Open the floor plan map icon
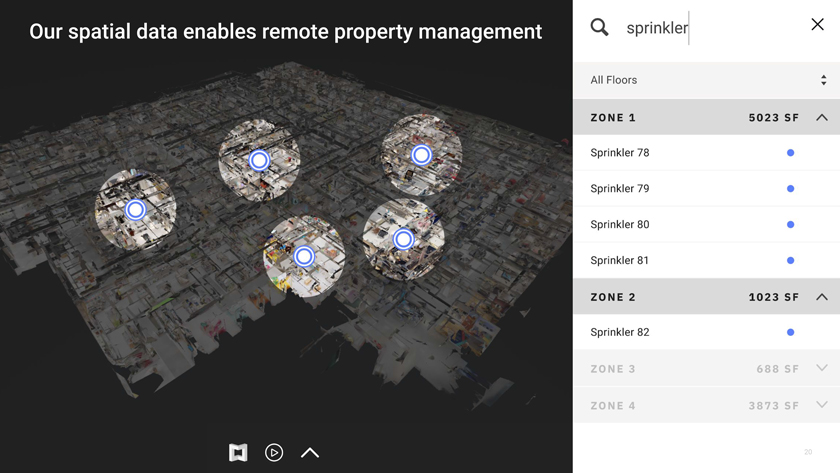This screenshot has width=840, height=473. coord(238,453)
